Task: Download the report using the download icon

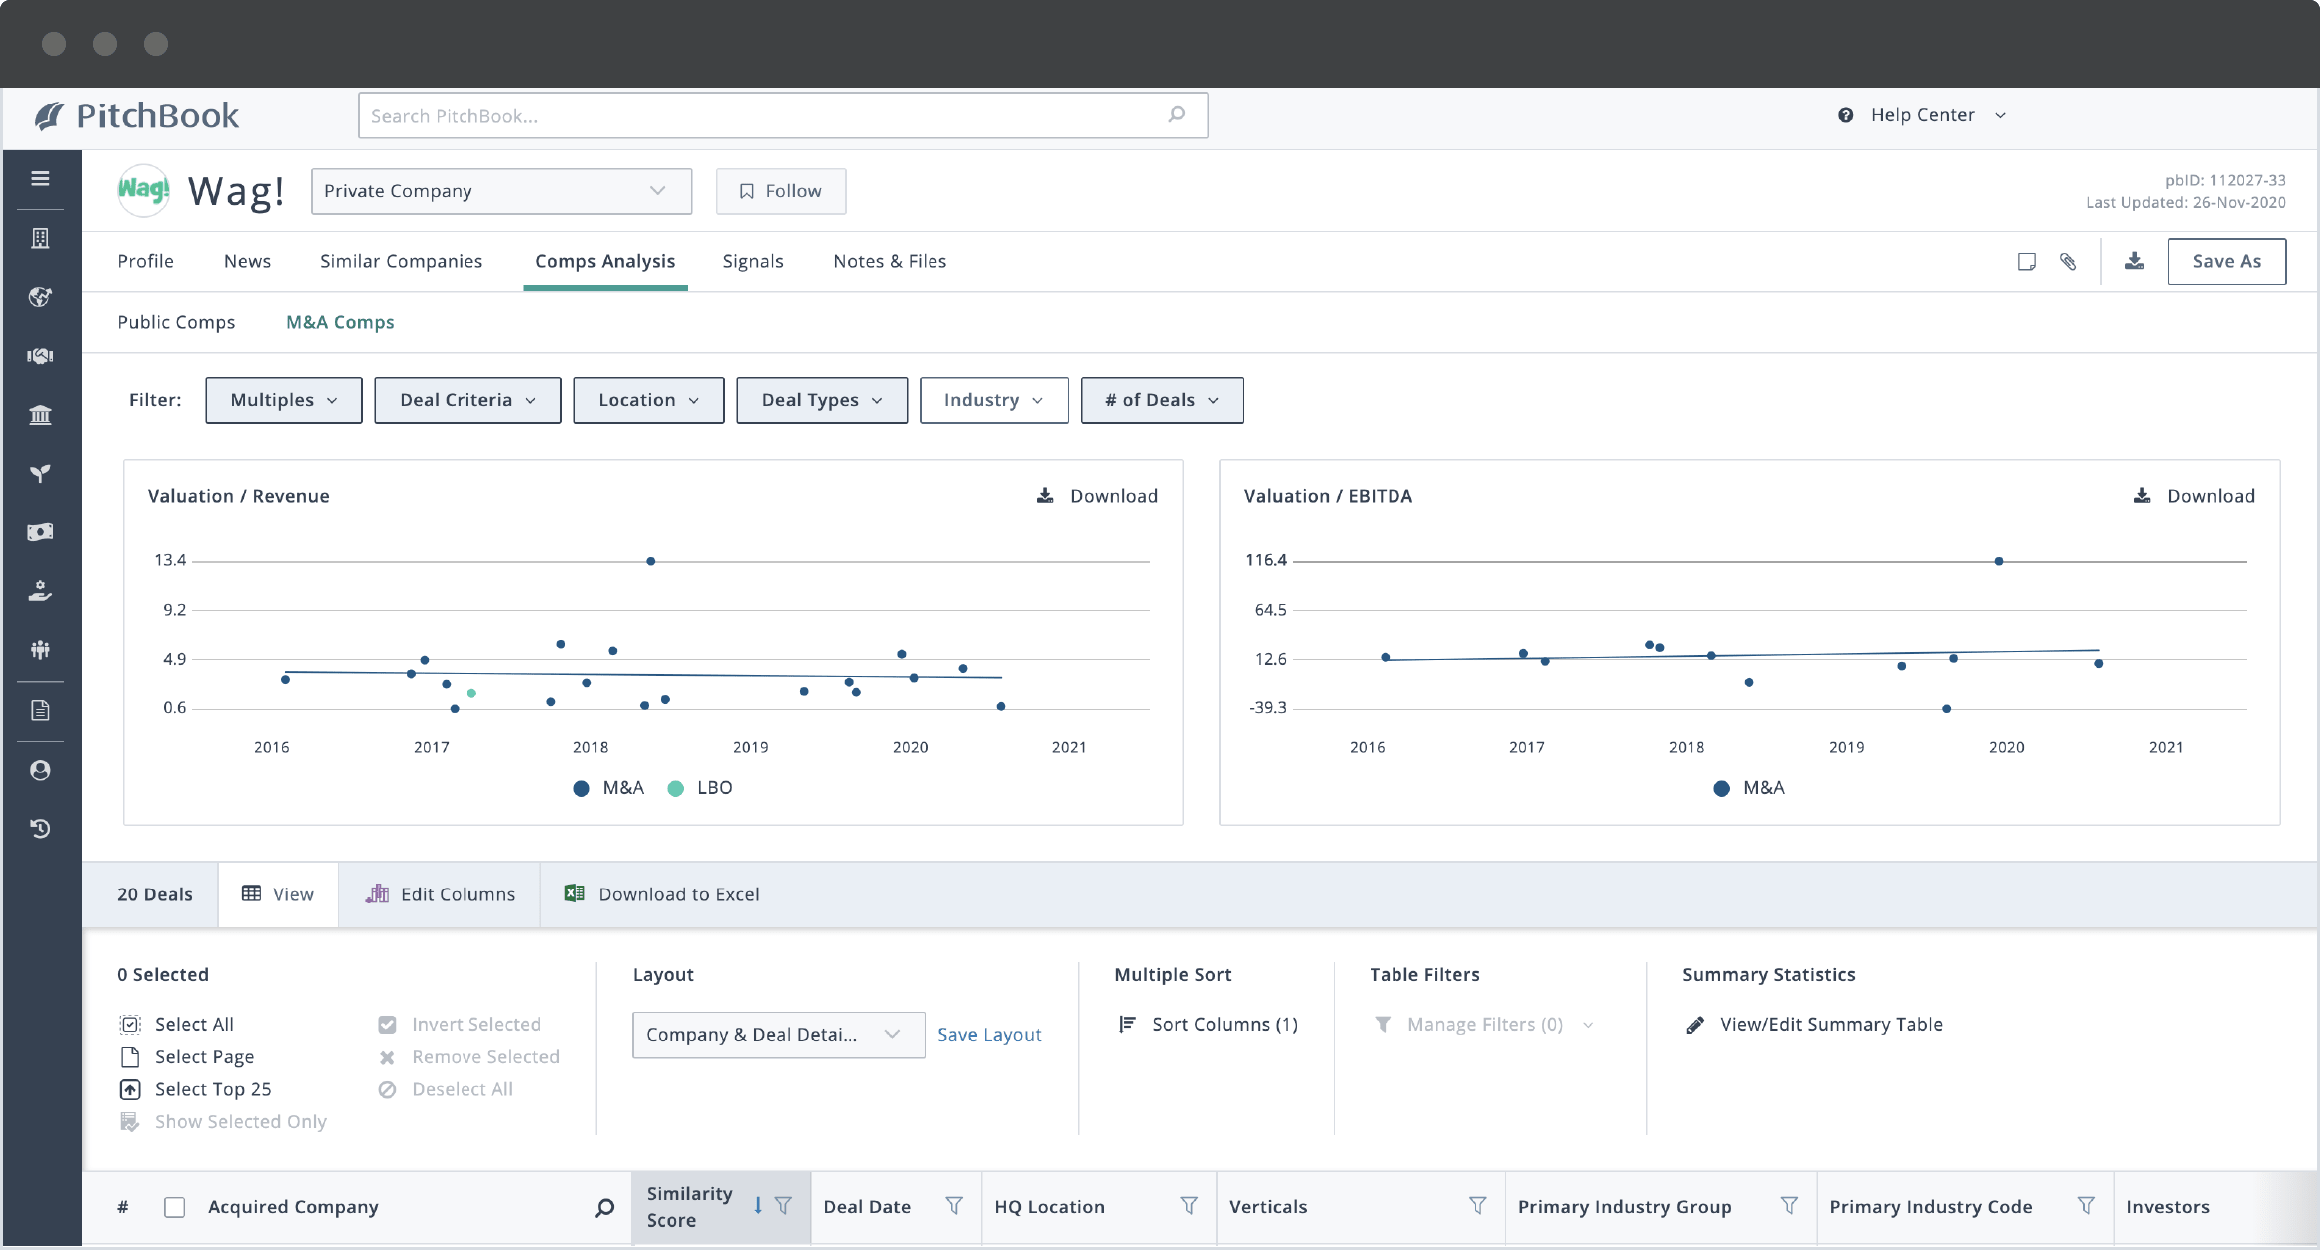Action: [x=2134, y=261]
